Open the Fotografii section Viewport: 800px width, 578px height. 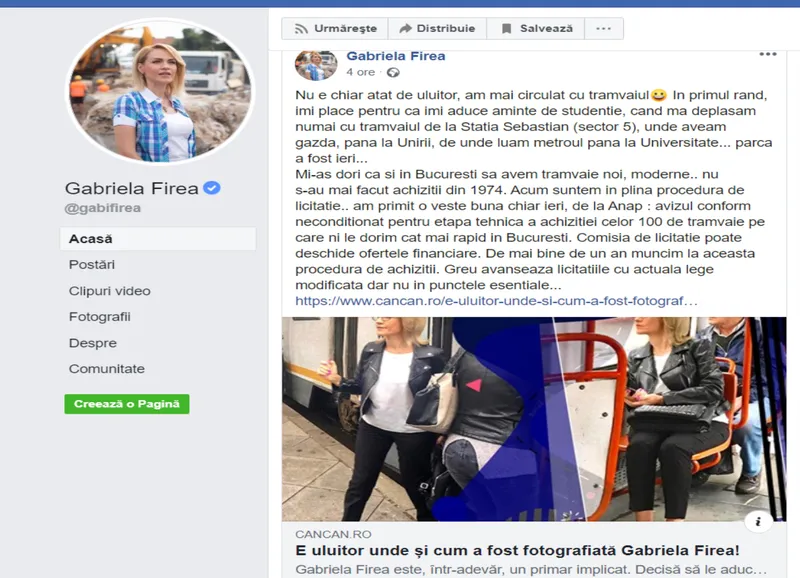click(99, 317)
